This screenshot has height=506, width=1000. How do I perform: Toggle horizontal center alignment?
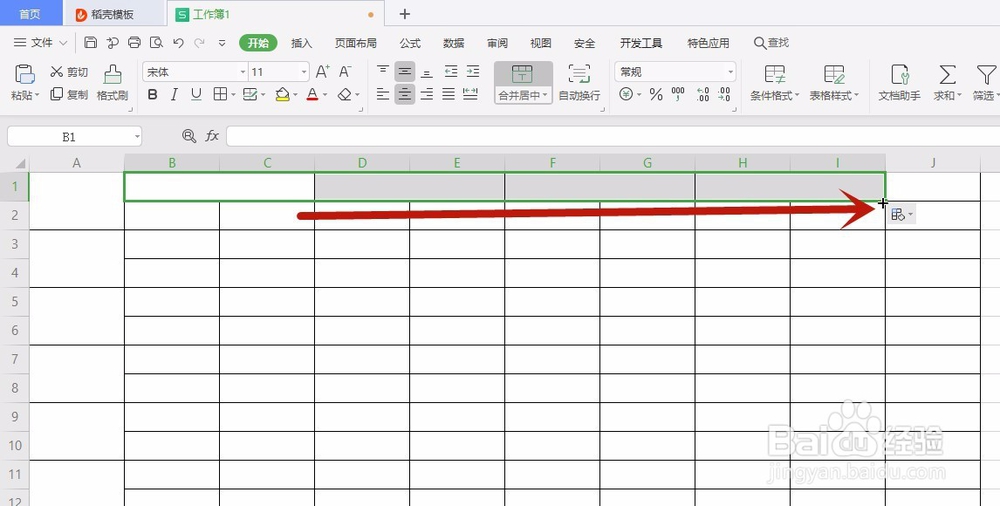click(405, 94)
